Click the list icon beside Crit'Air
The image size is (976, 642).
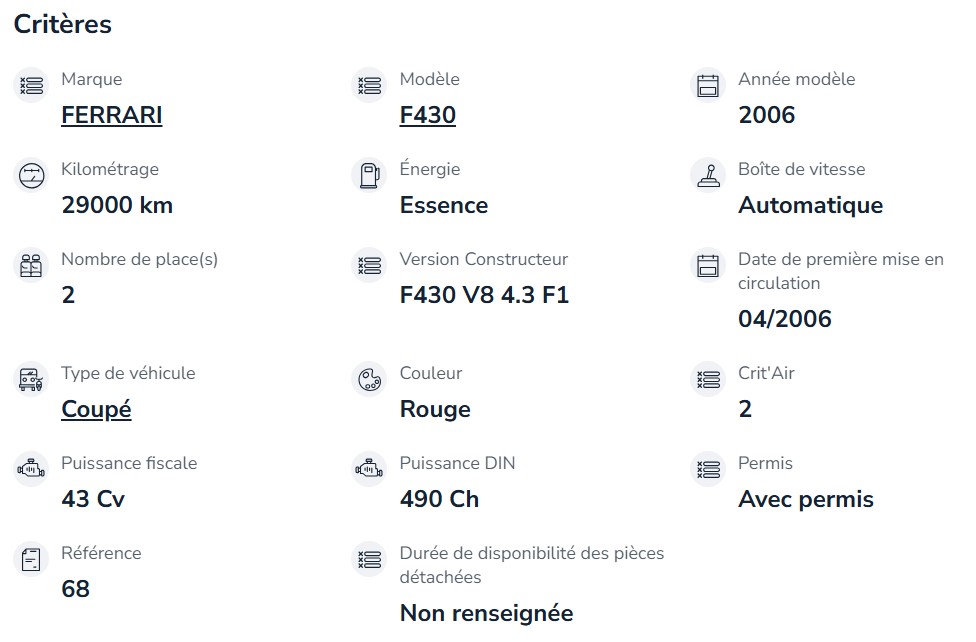coord(708,379)
